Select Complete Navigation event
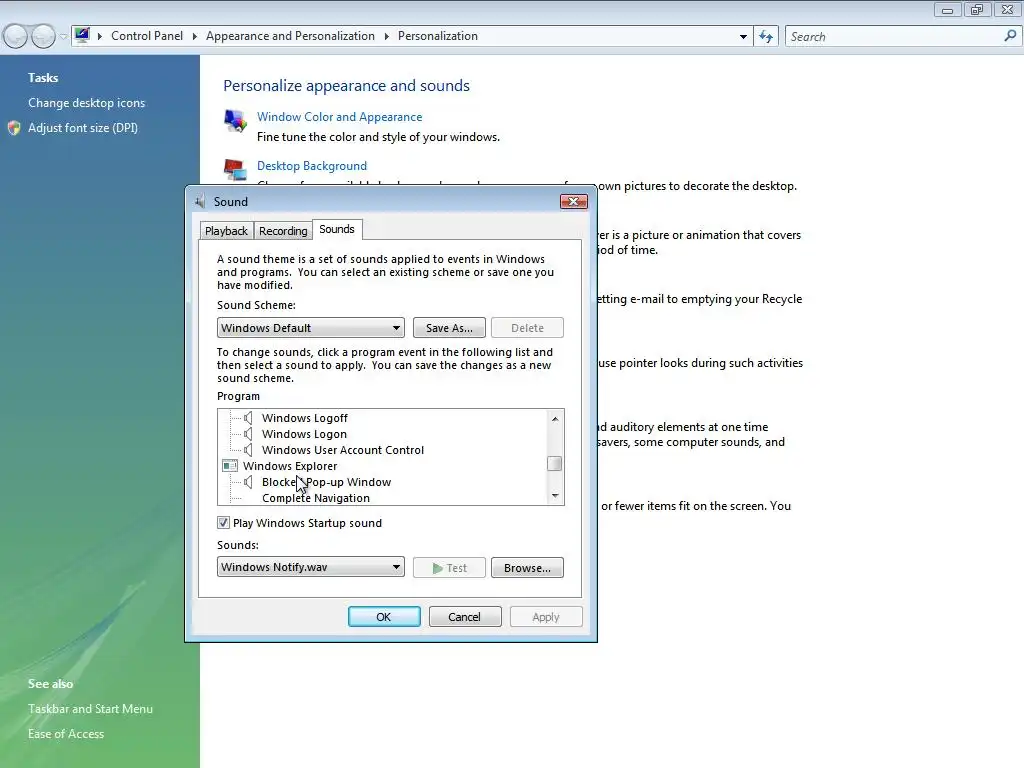Image resolution: width=1024 pixels, height=768 pixels. click(316, 498)
